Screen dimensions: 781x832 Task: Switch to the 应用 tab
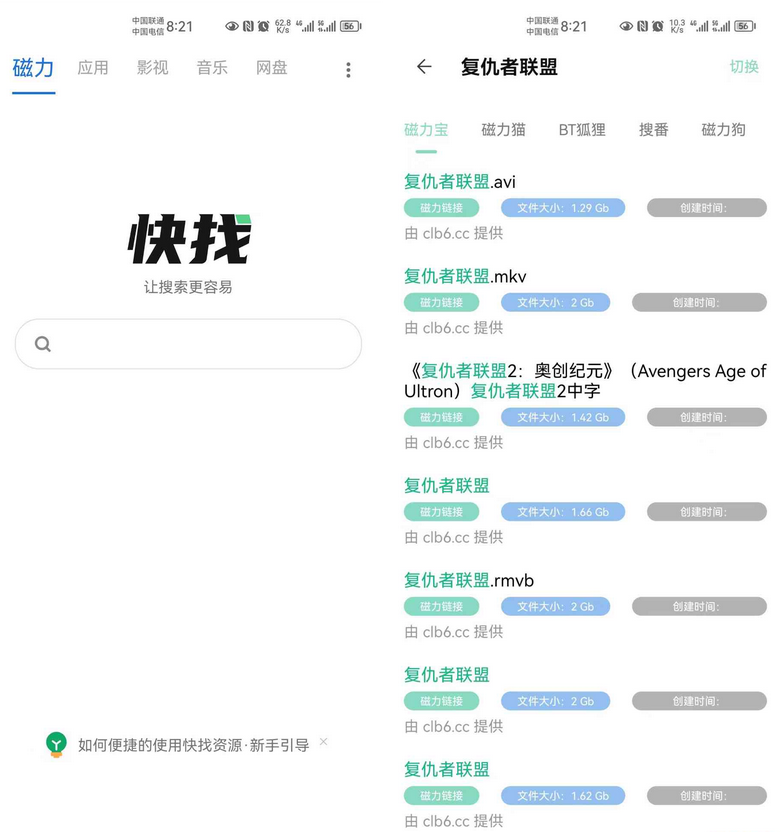pyautogui.click(x=93, y=68)
